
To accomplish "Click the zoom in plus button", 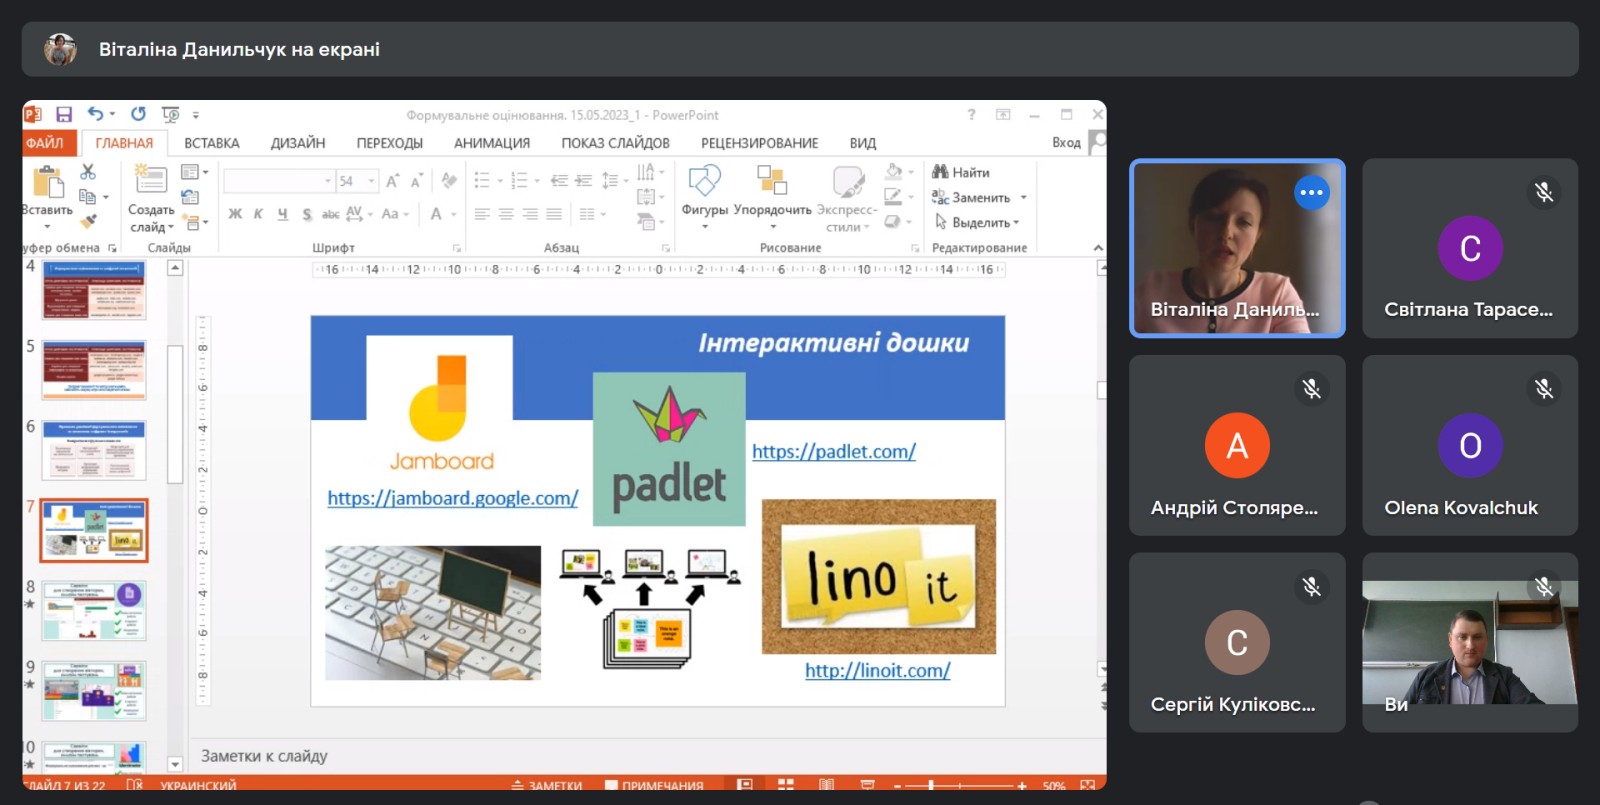I will [1022, 785].
